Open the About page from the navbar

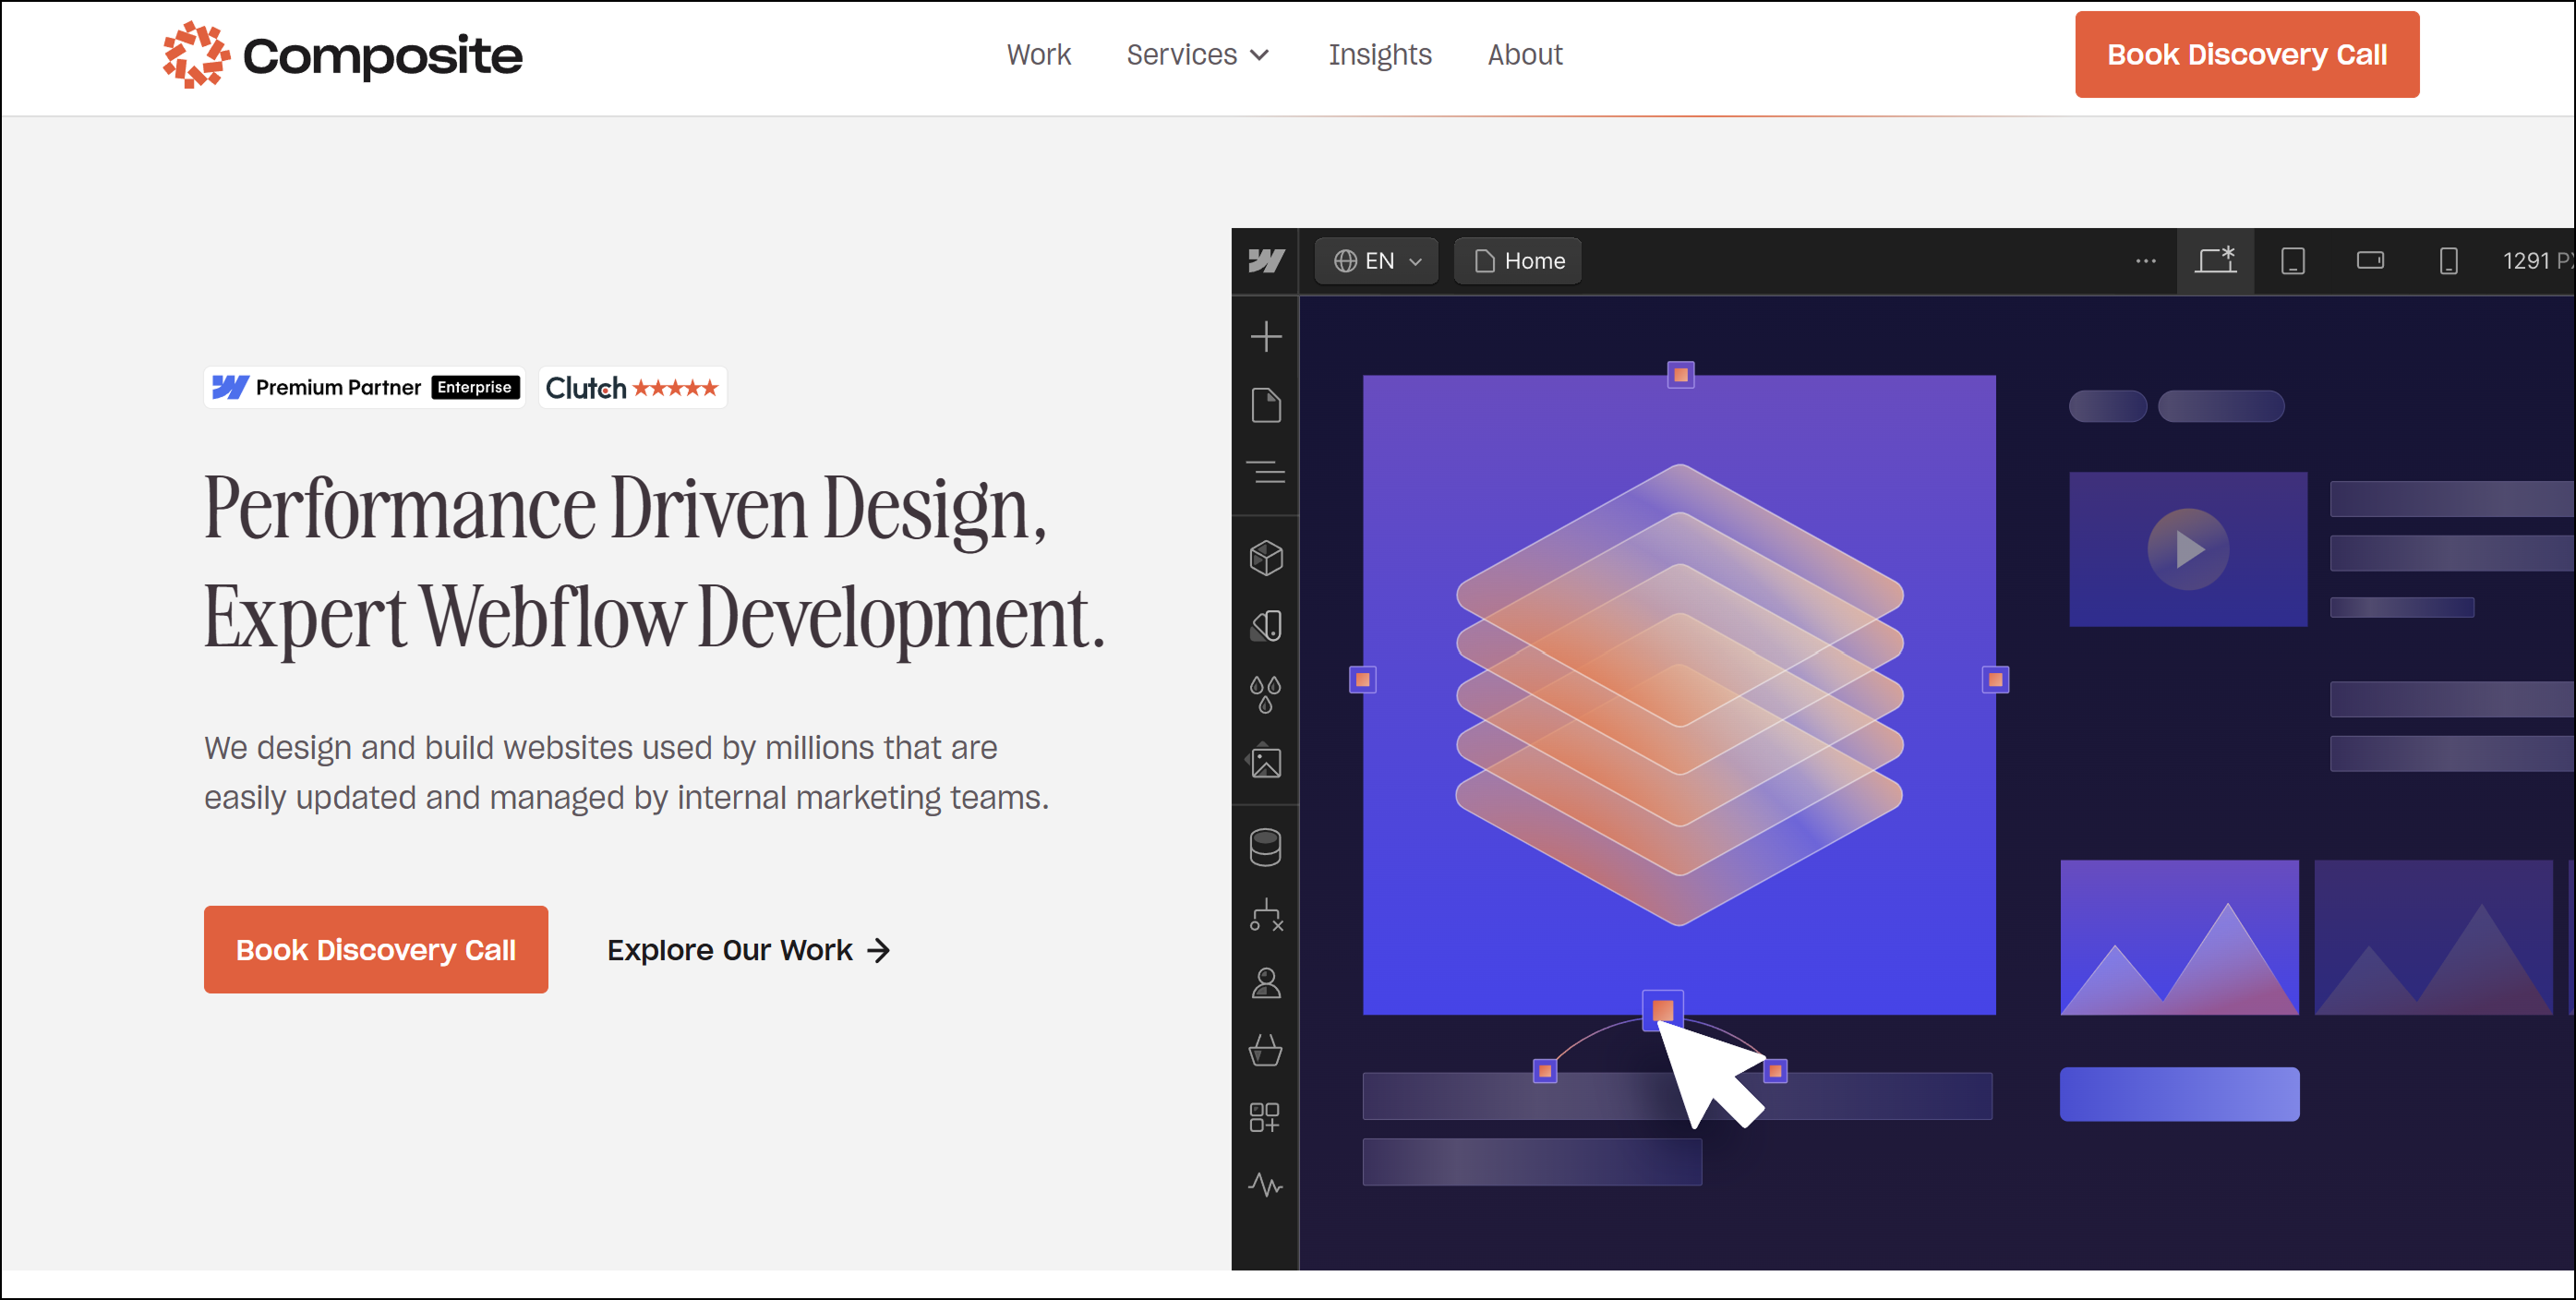(x=1524, y=55)
